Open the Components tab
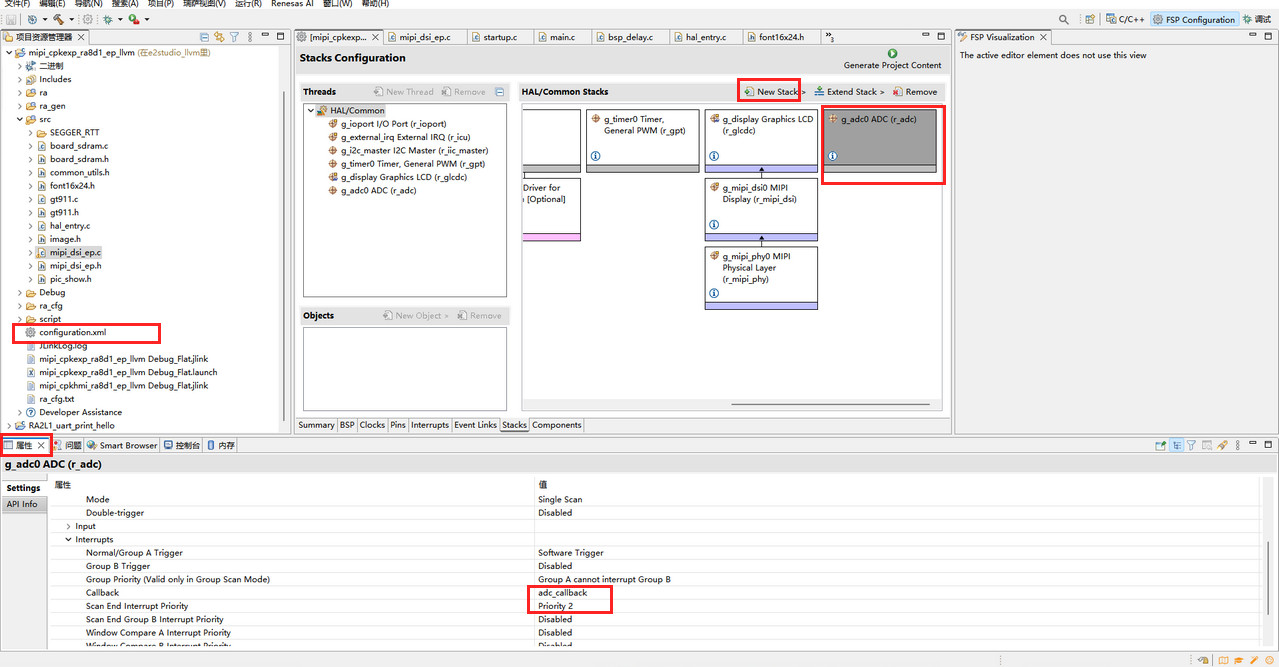1279x667 pixels. (556, 425)
